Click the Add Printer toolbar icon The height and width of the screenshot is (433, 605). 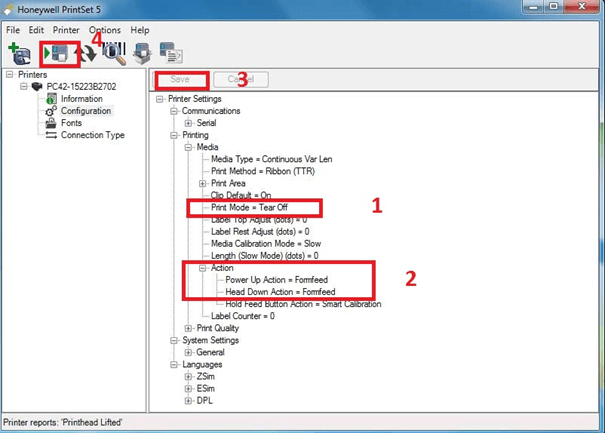(x=19, y=53)
